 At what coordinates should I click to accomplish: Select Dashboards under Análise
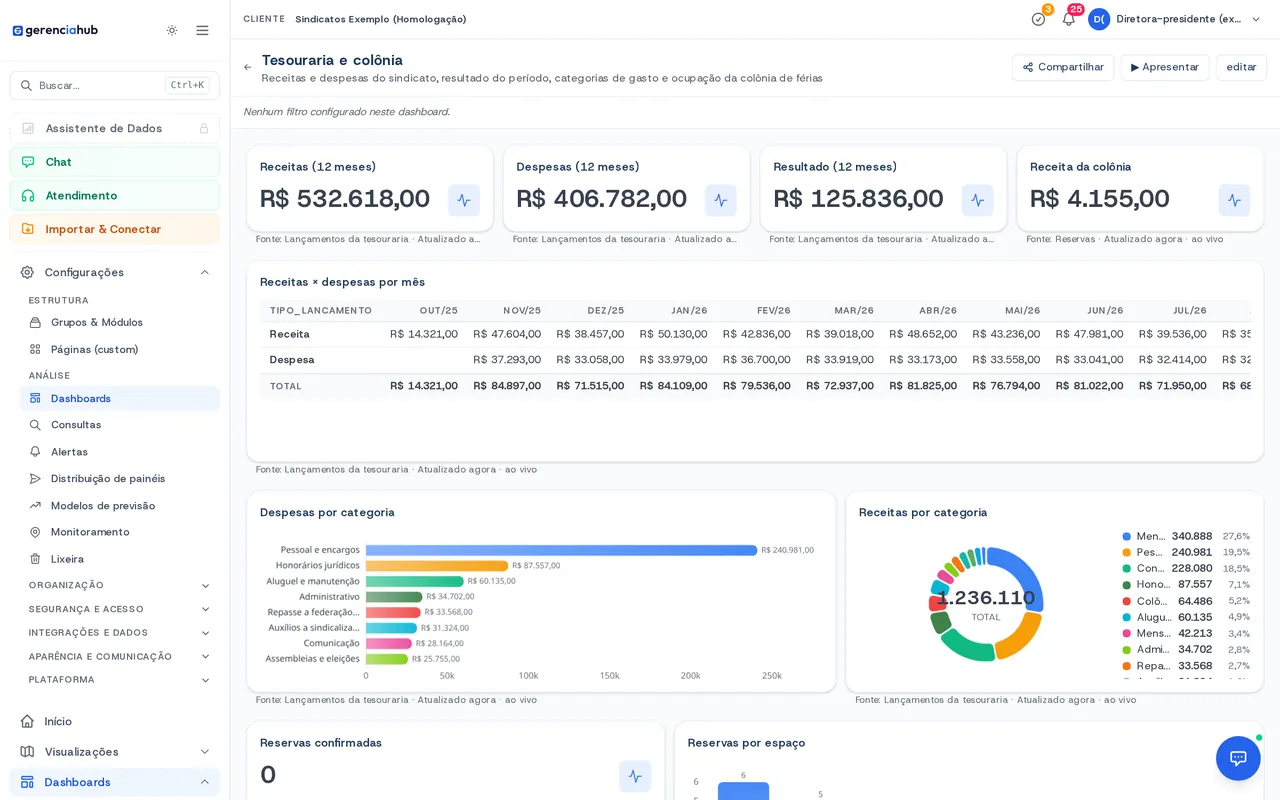pyautogui.click(x=120, y=398)
